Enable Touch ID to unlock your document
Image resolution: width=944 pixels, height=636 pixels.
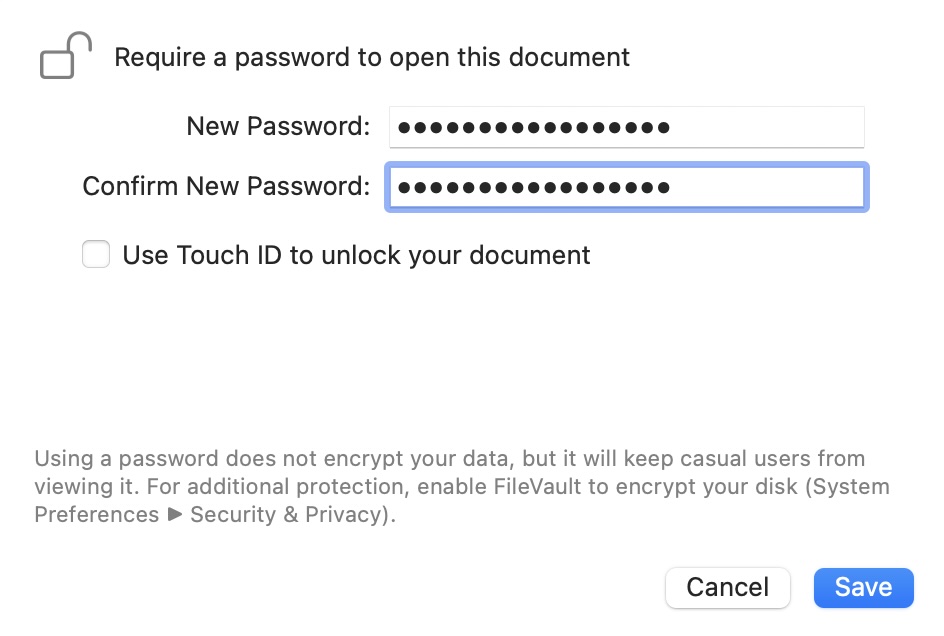pos(96,255)
